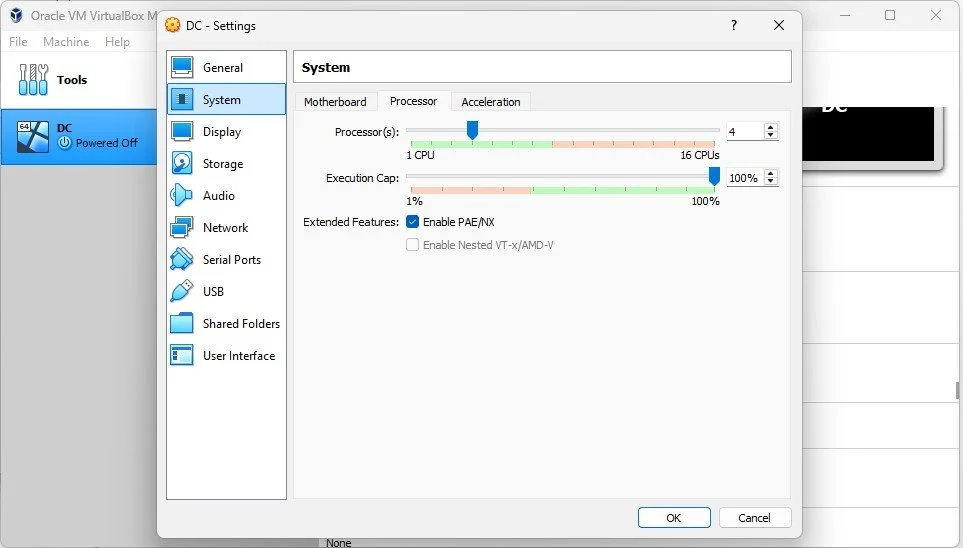Click the Execution Cap percentage field
Screen dimensions: 963x548
click(x=745, y=178)
